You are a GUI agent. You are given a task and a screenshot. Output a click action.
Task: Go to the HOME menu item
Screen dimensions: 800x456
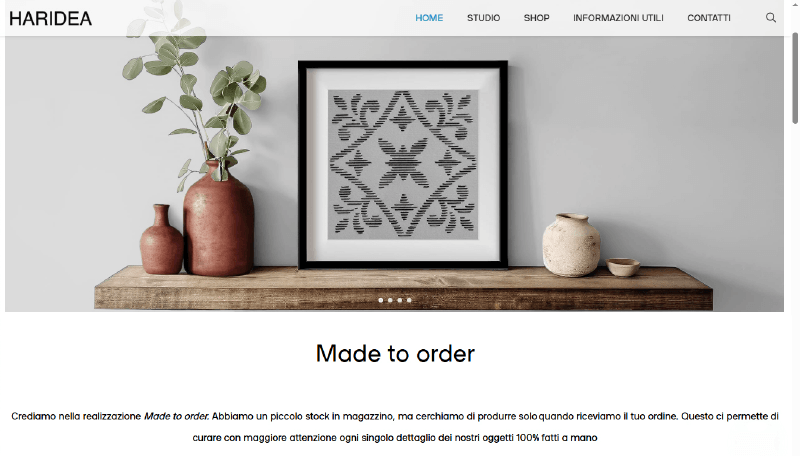pyautogui.click(x=429, y=18)
